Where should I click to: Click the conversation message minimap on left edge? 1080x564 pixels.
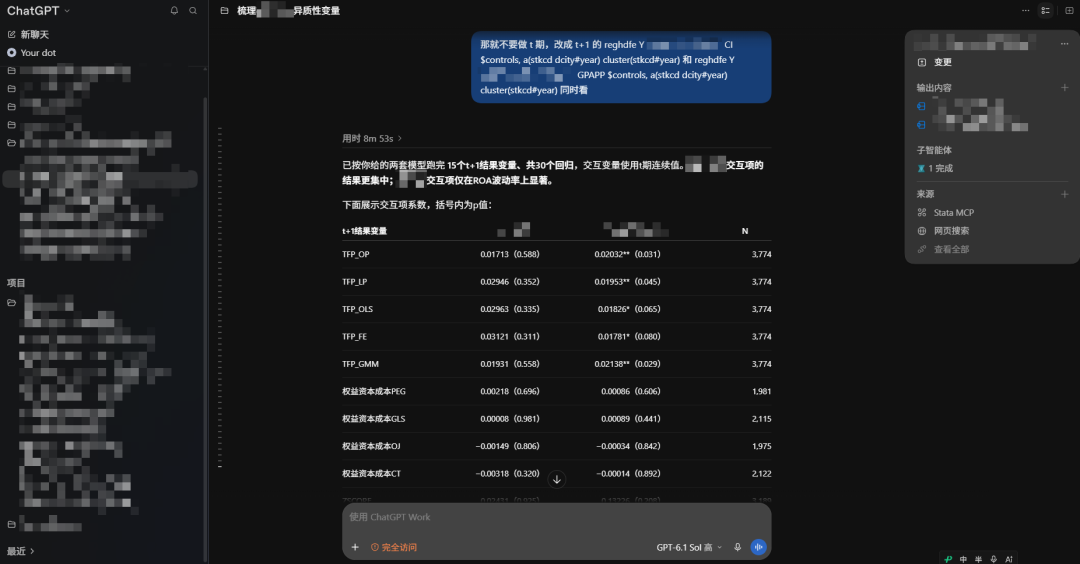[220, 297]
